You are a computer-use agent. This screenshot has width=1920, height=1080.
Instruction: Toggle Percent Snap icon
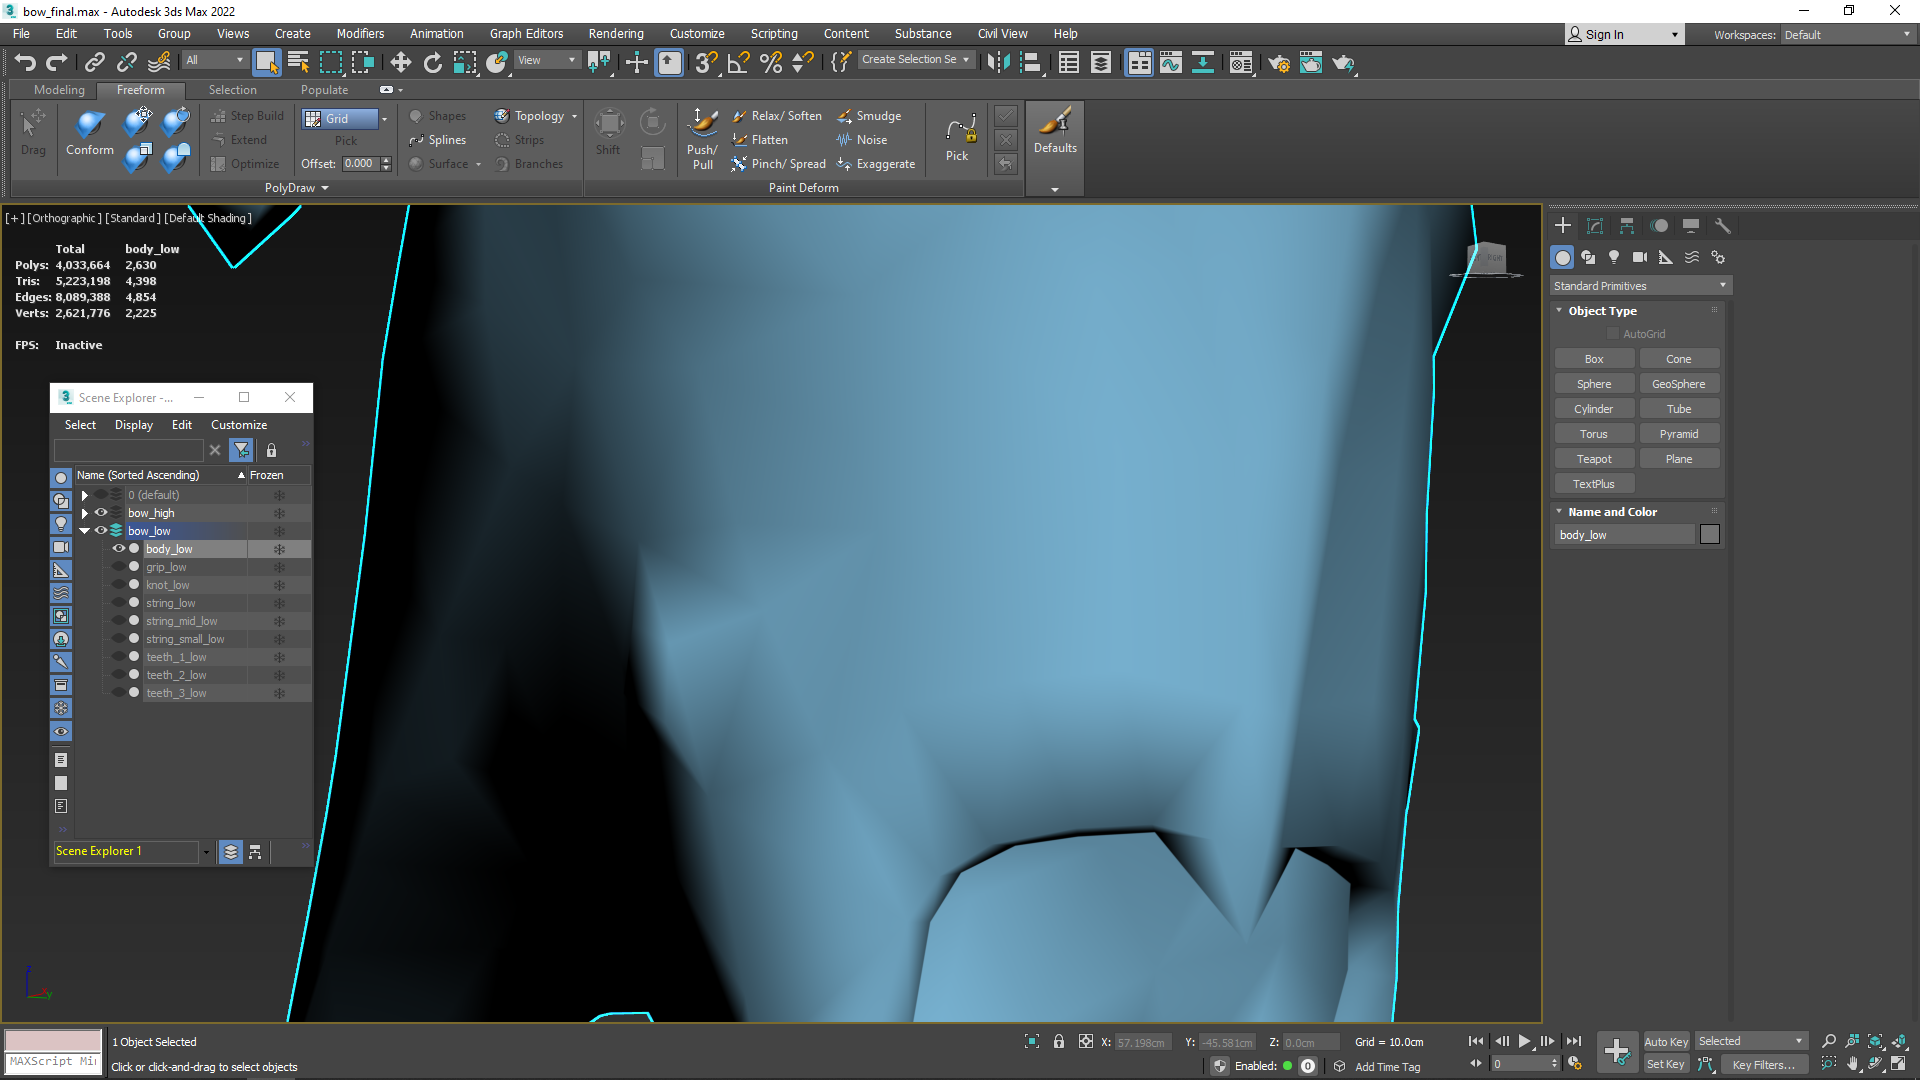(x=770, y=62)
